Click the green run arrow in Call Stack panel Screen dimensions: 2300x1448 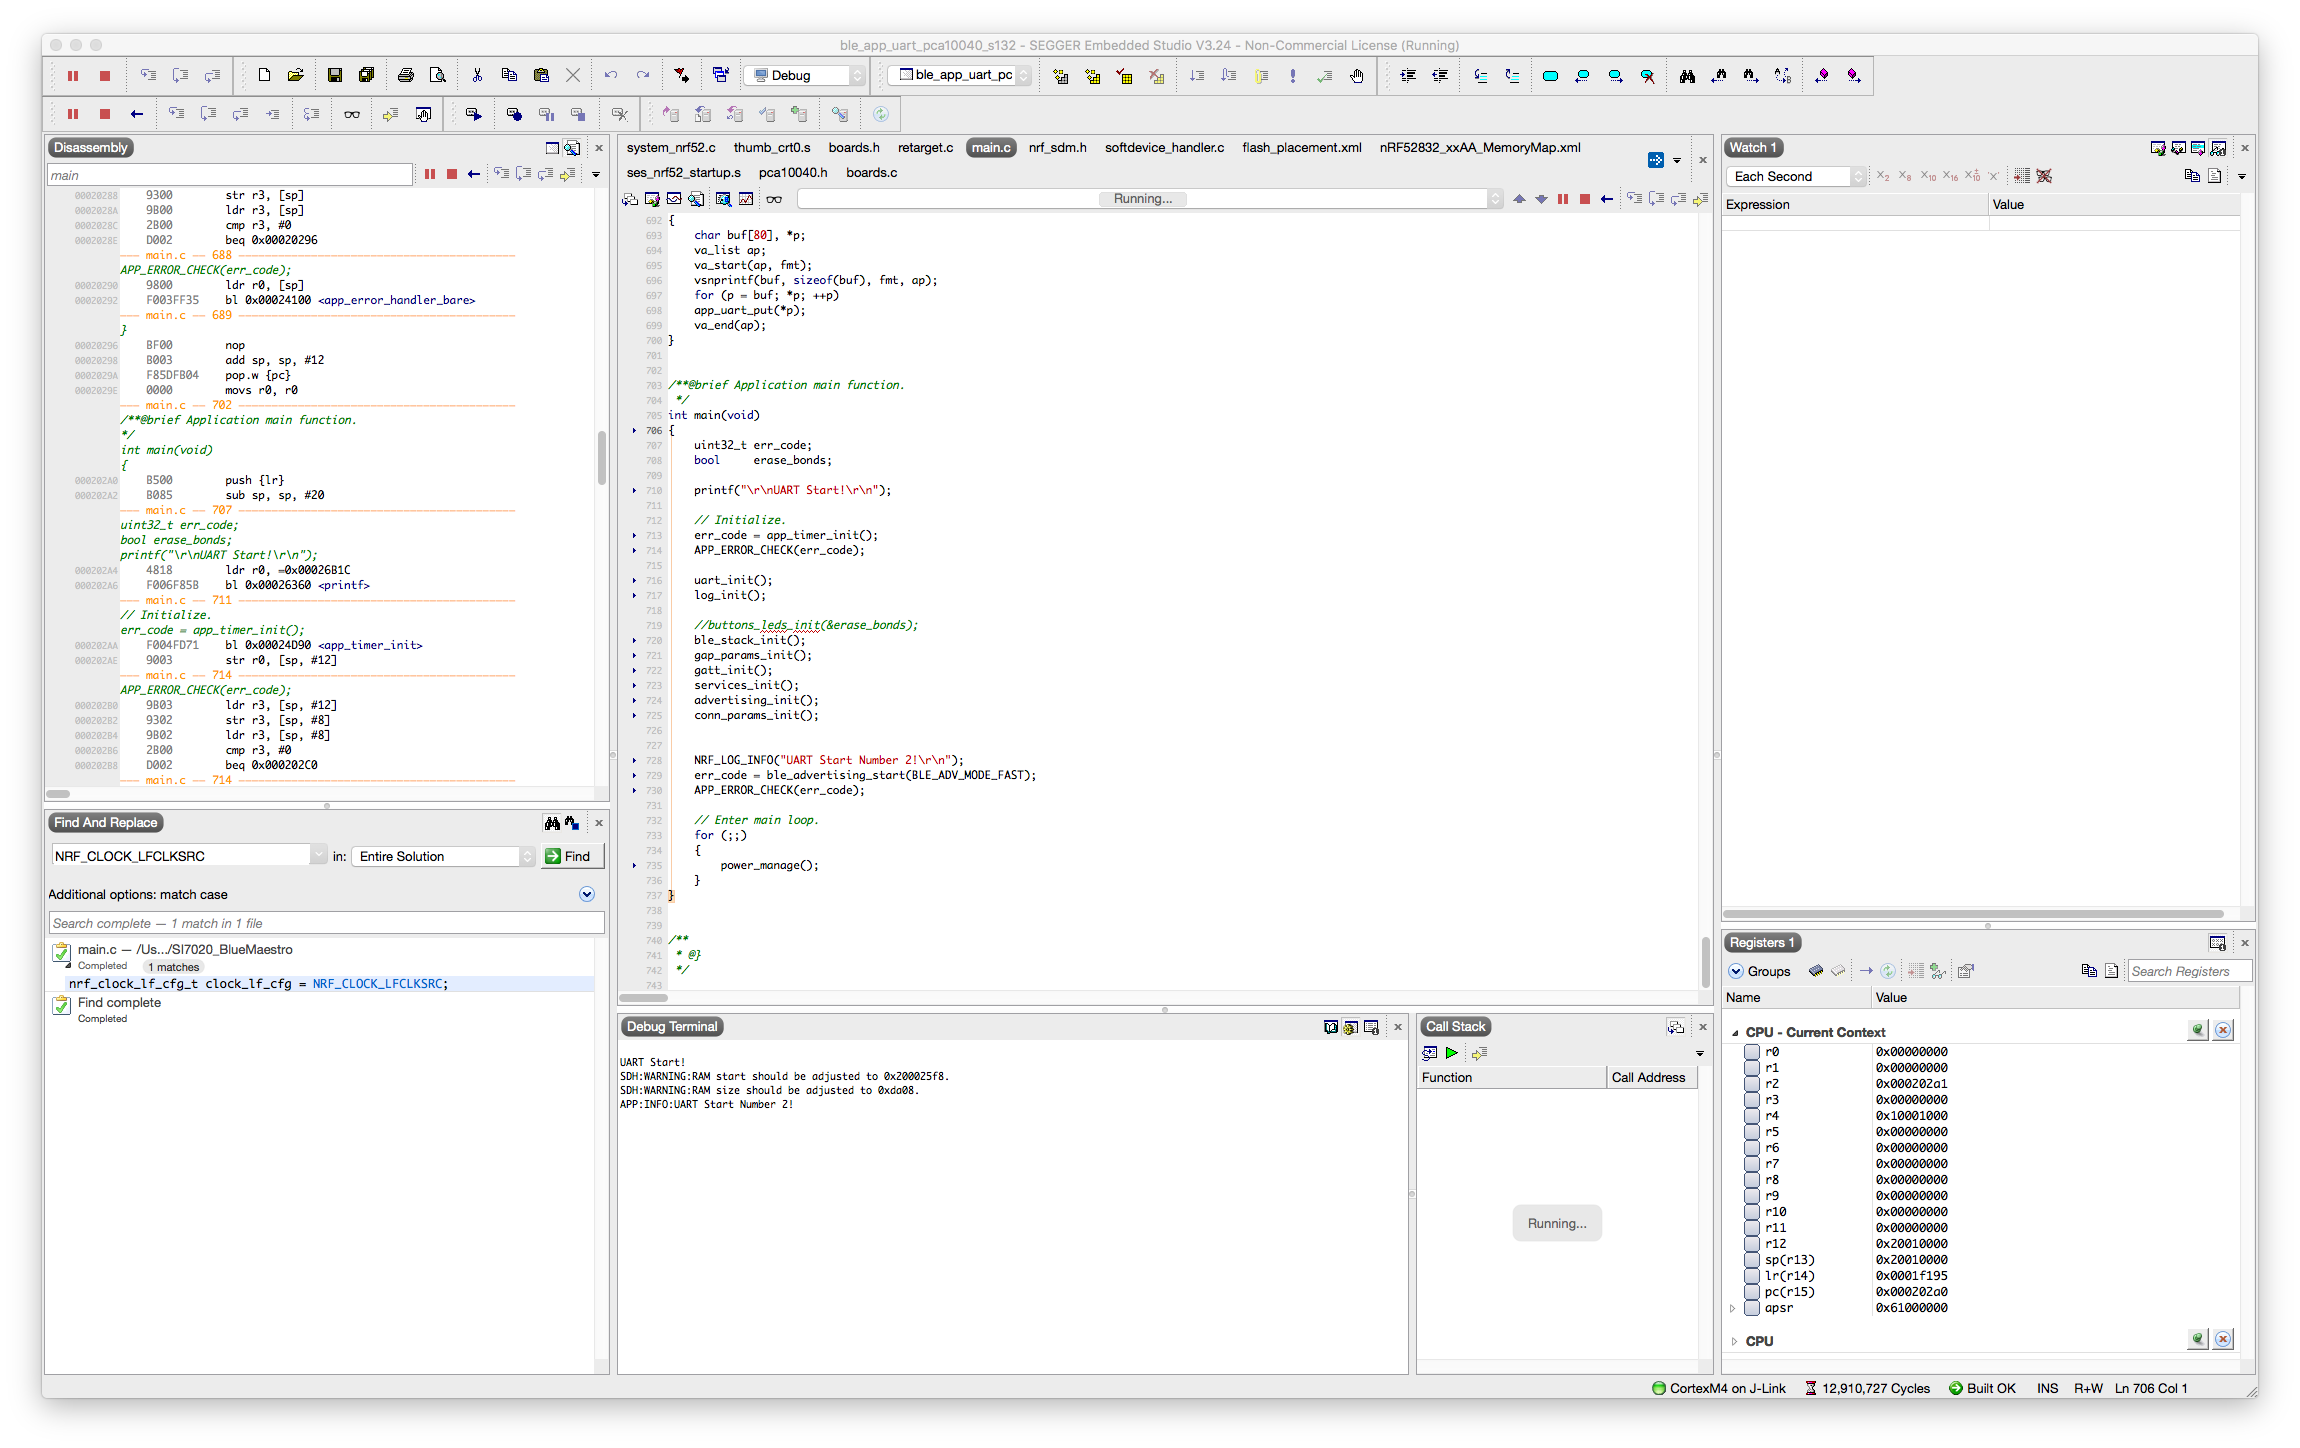(x=1452, y=1053)
